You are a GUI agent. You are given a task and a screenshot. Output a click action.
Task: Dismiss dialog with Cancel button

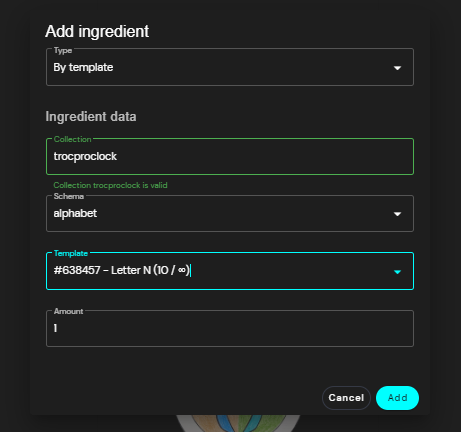(x=346, y=398)
